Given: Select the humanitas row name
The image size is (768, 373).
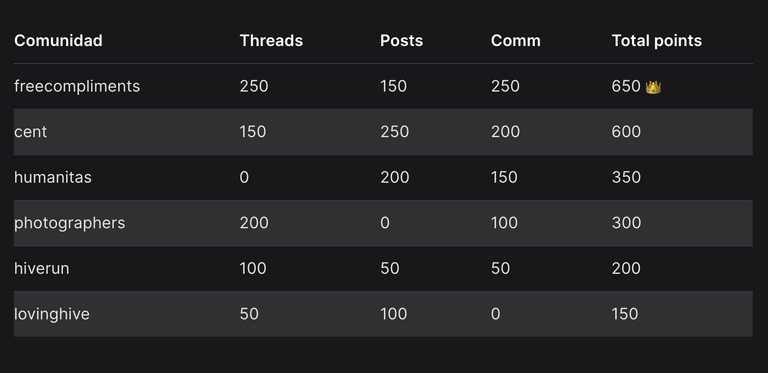Looking at the screenshot, I should click(x=53, y=177).
